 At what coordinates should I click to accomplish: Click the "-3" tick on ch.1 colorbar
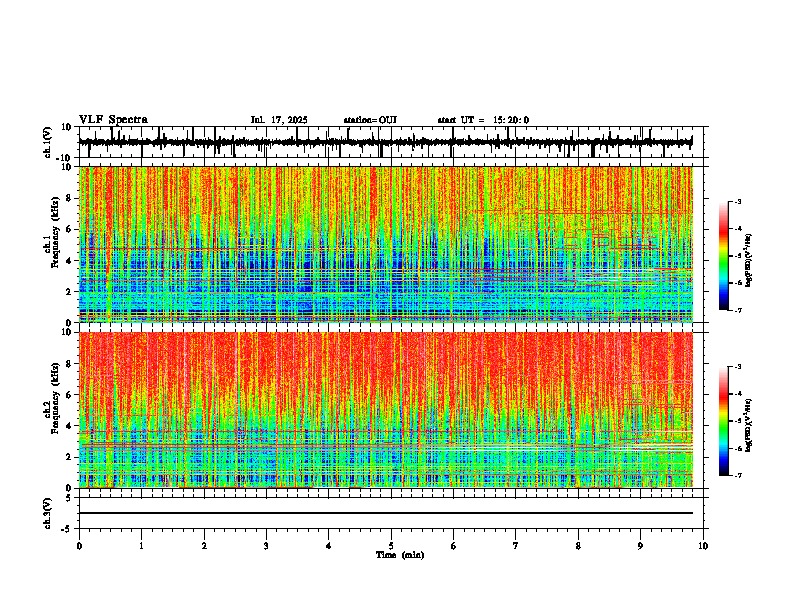(x=737, y=201)
